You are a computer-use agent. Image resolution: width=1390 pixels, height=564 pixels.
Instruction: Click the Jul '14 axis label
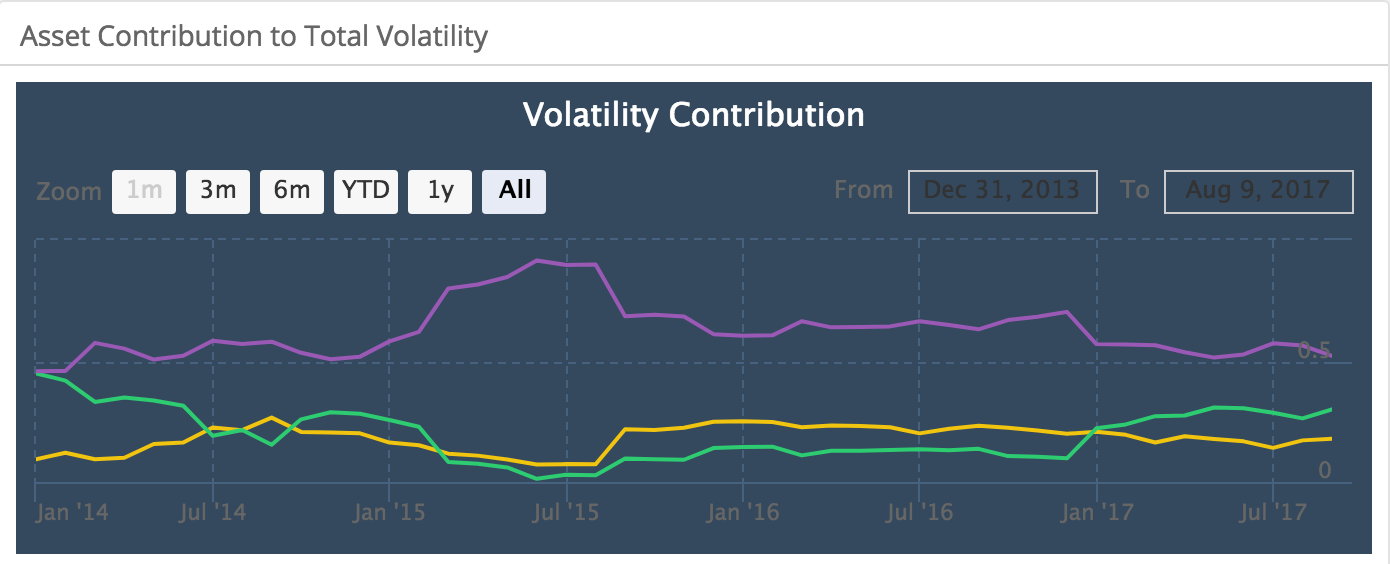pyautogui.click(x=213, y=513)
